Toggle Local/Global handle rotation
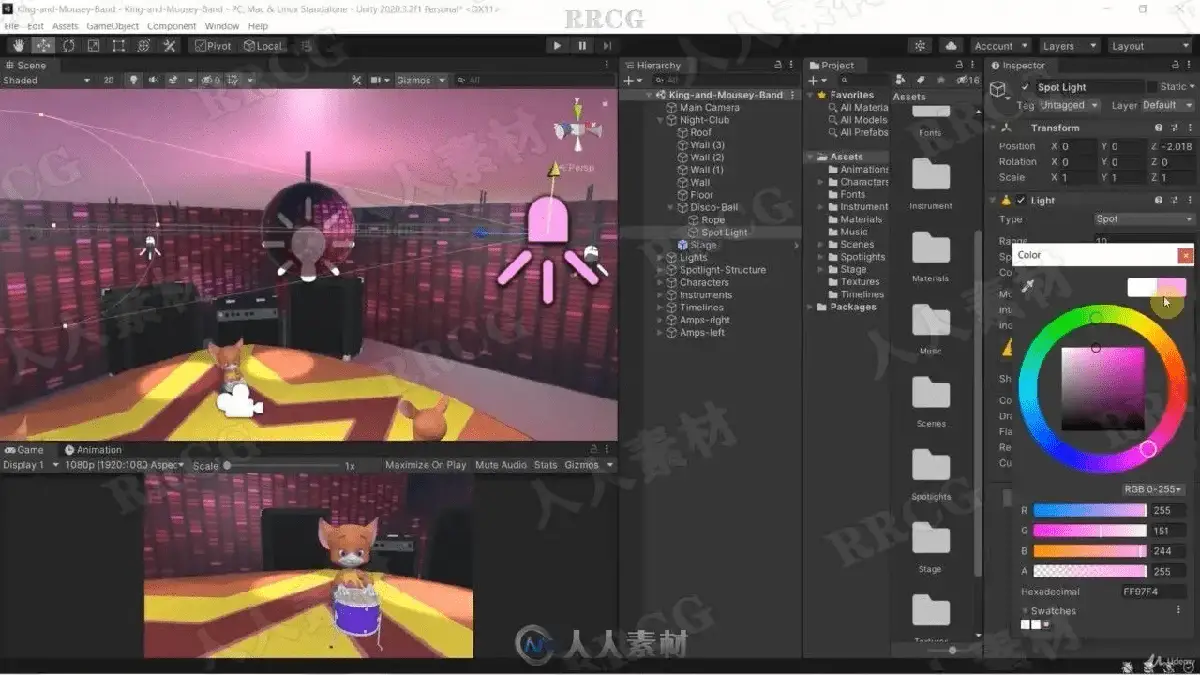 (263, 46)
